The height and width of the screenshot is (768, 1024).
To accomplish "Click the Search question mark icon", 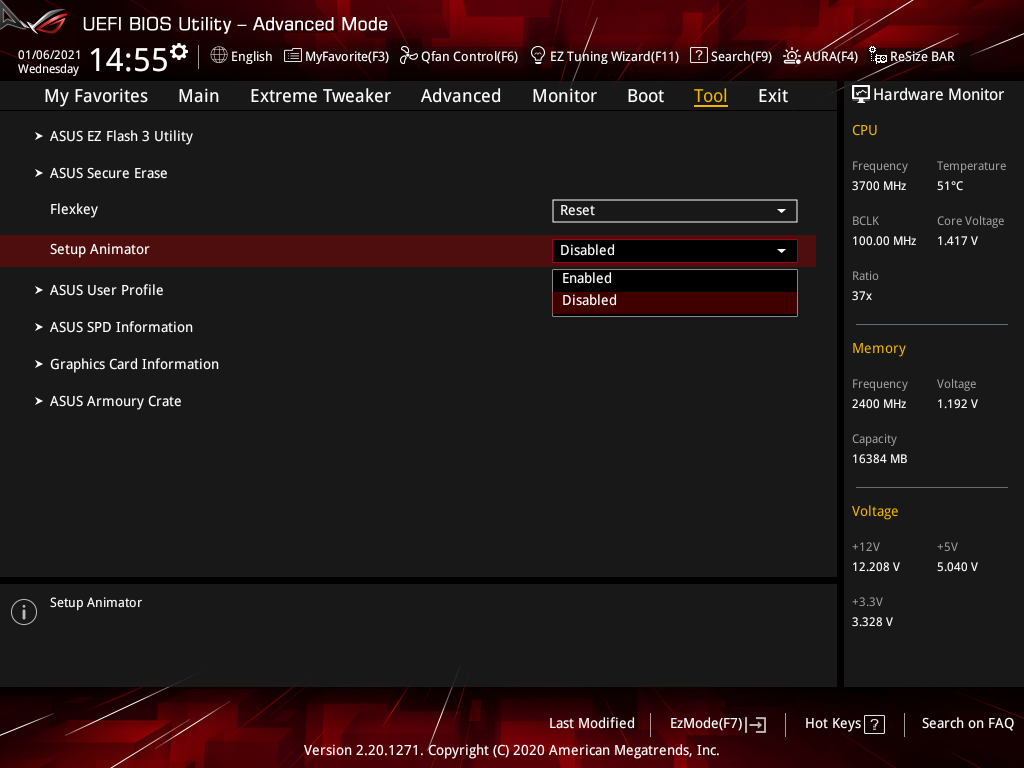I will (x=698, y=56).
